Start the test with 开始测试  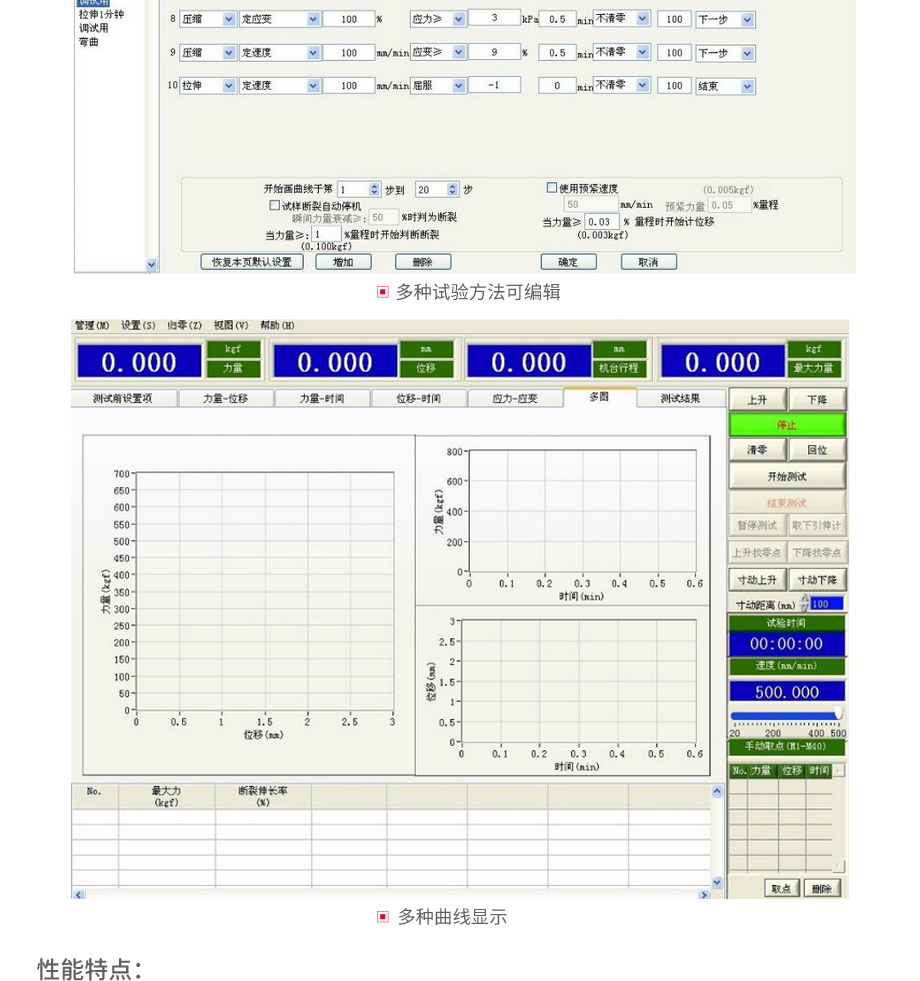[x=787, y=477]
